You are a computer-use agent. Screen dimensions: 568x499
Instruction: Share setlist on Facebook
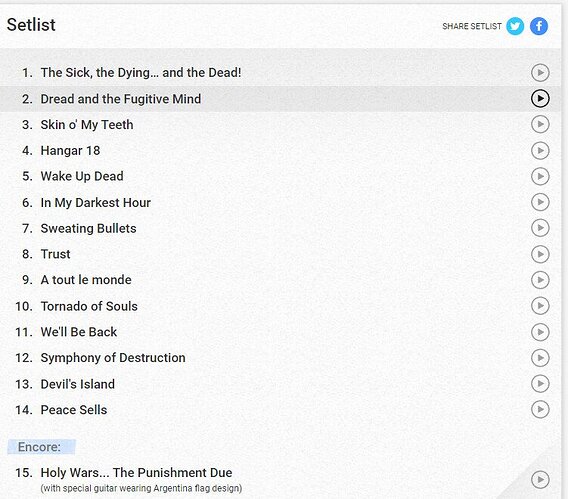tap(539, 26)
